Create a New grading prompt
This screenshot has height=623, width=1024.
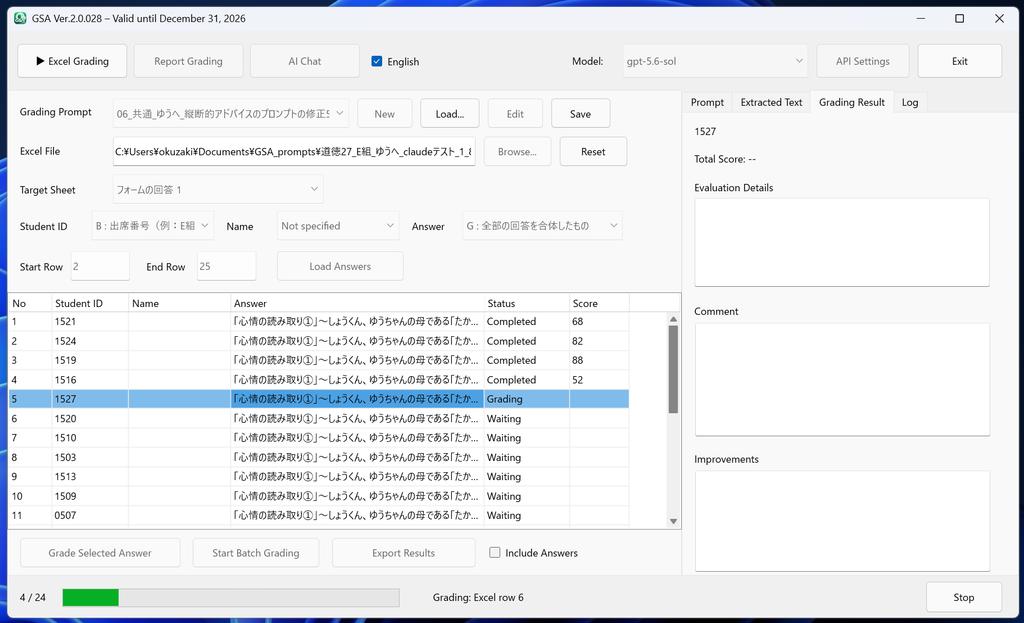tap(385, 114)
